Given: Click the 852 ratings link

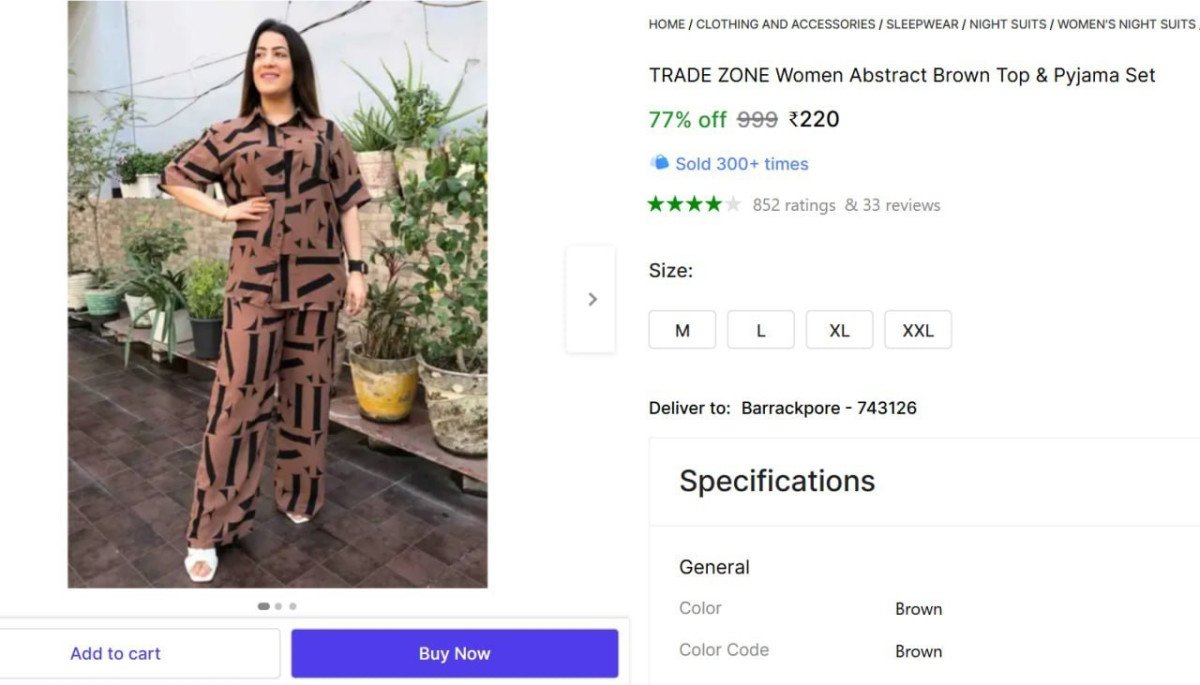Looking at the screenshot, I should click(794, 204).
